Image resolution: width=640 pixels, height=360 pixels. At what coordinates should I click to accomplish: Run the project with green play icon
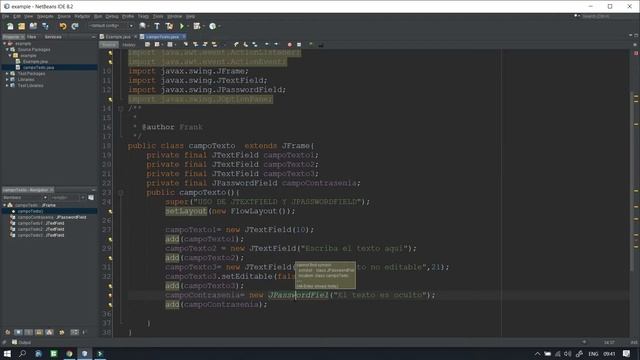point(182,26)
